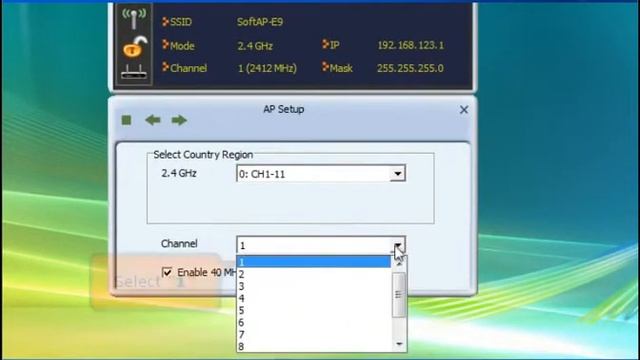This screenshot has height=360, width=640.
Task: Select channel 1 in the list
Action: (313, 262)
